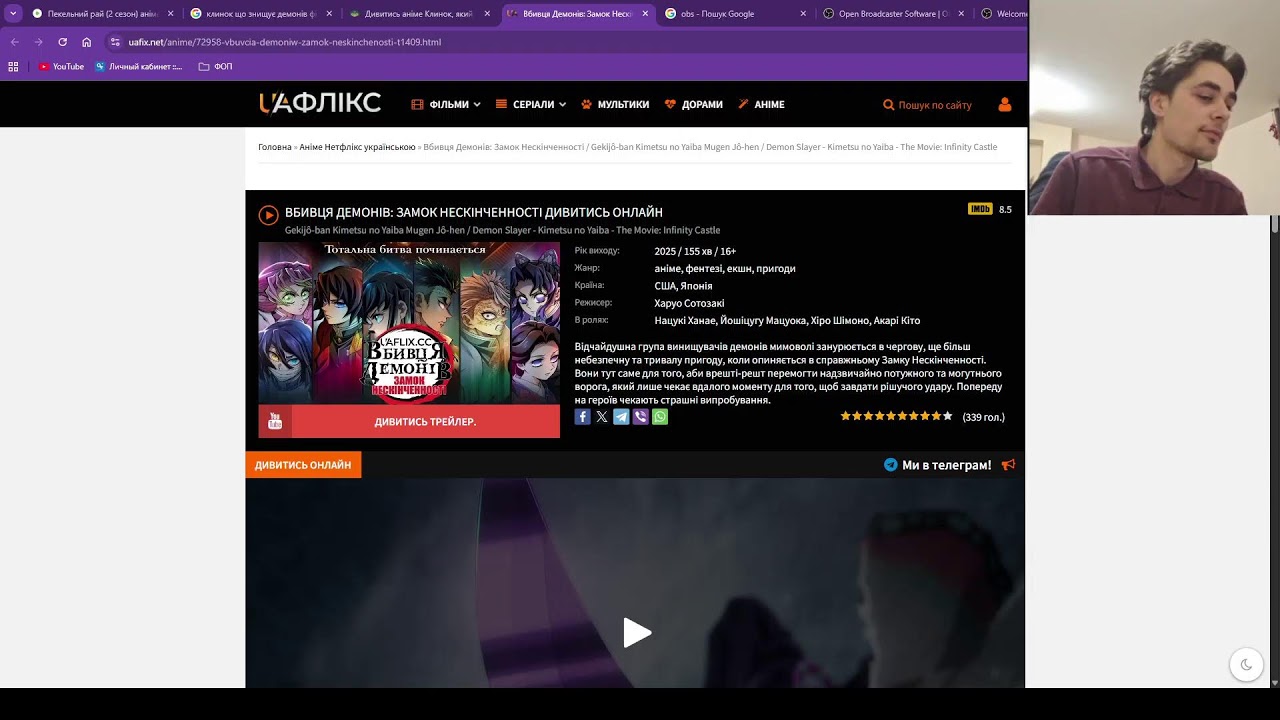This screenshot has width=1280, height=720.
Task: Open the АНІМЕ section
Action: 761,105
